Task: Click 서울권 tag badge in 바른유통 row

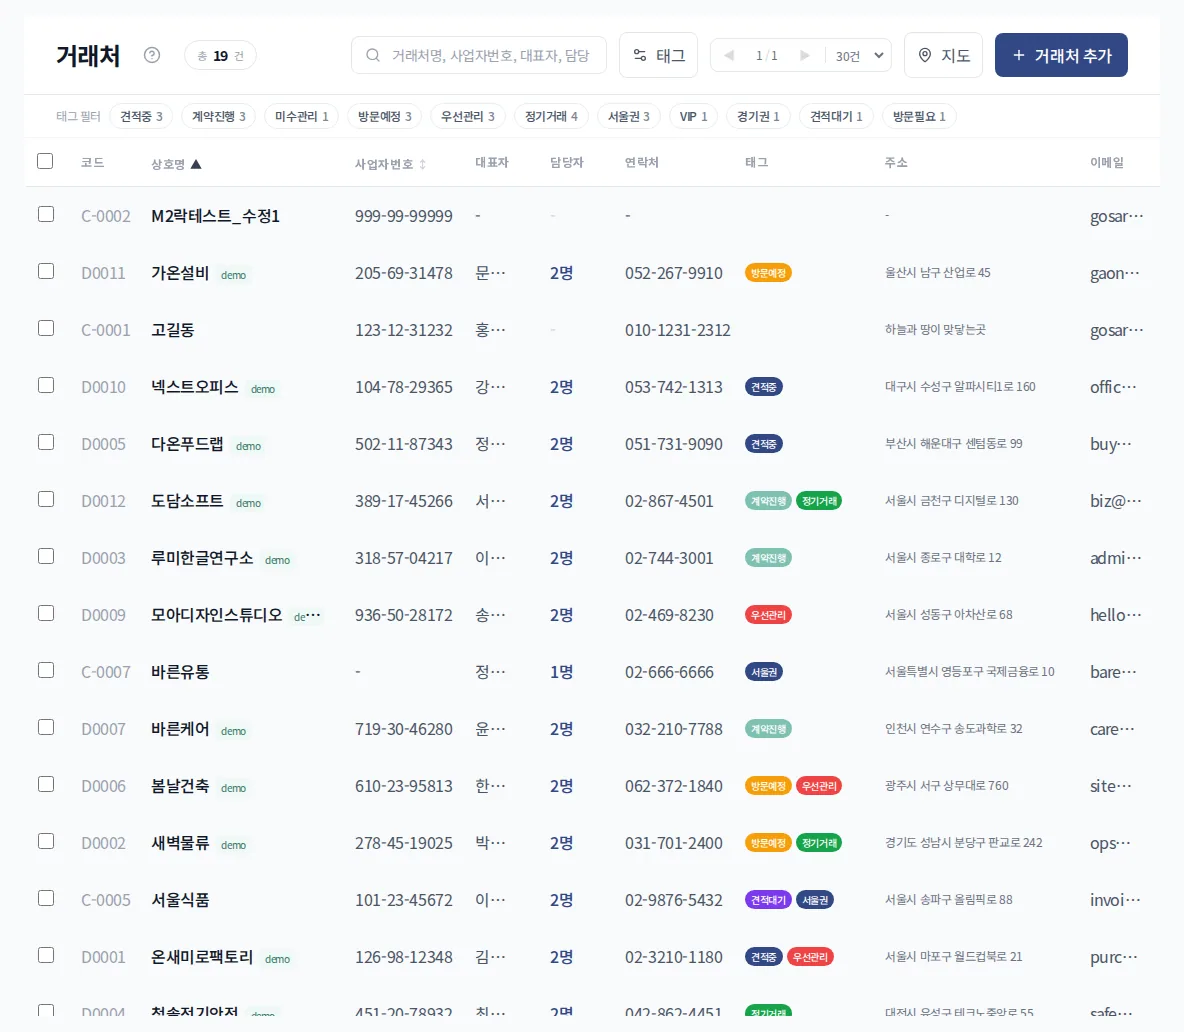Action: point(763,672)
